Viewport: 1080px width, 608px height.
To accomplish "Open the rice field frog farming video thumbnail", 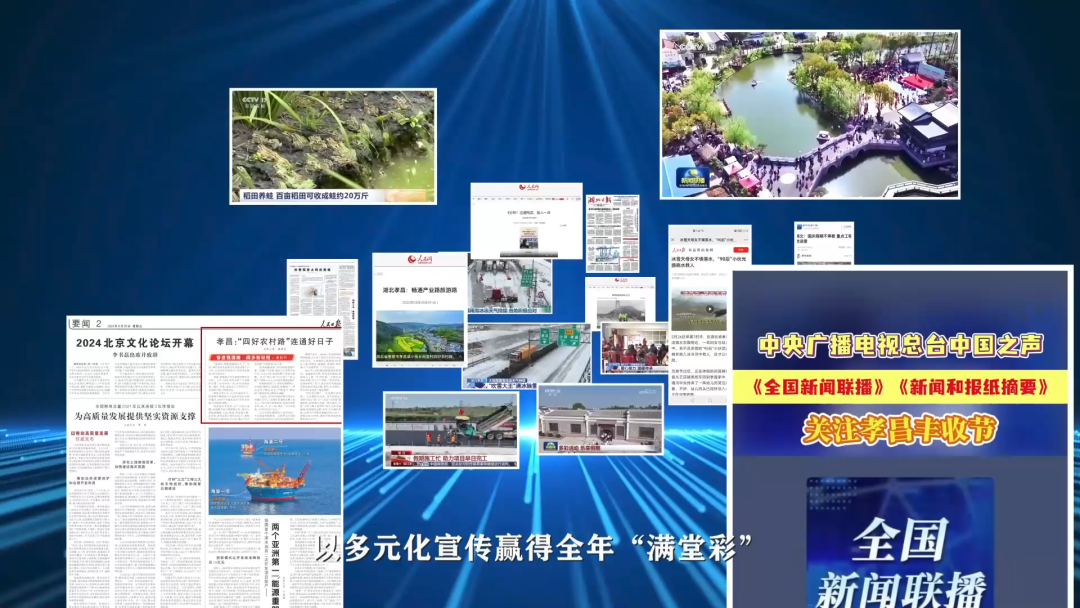I will pyautogui.click(x=333, y=146).
